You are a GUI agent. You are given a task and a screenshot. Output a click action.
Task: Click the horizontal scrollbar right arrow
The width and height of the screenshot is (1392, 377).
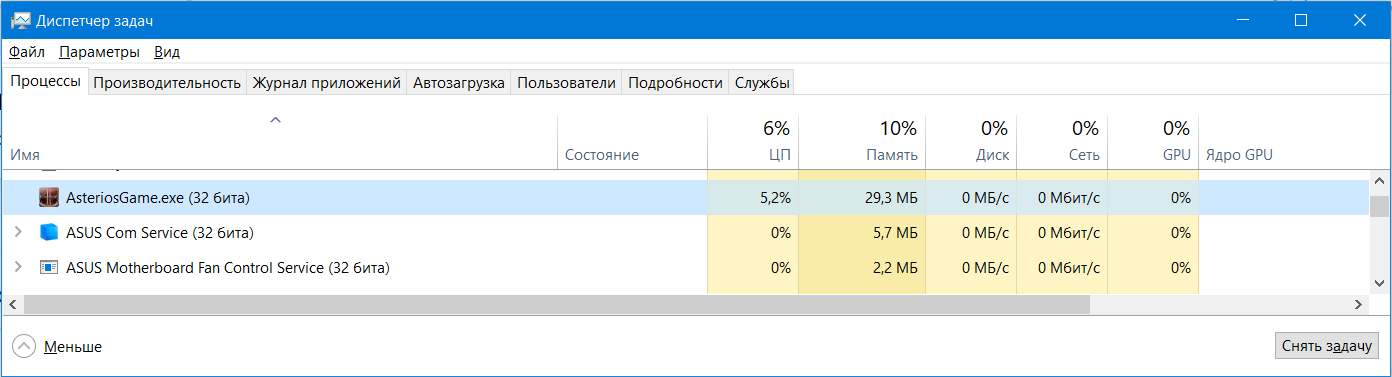click(x=1360, y=303)
